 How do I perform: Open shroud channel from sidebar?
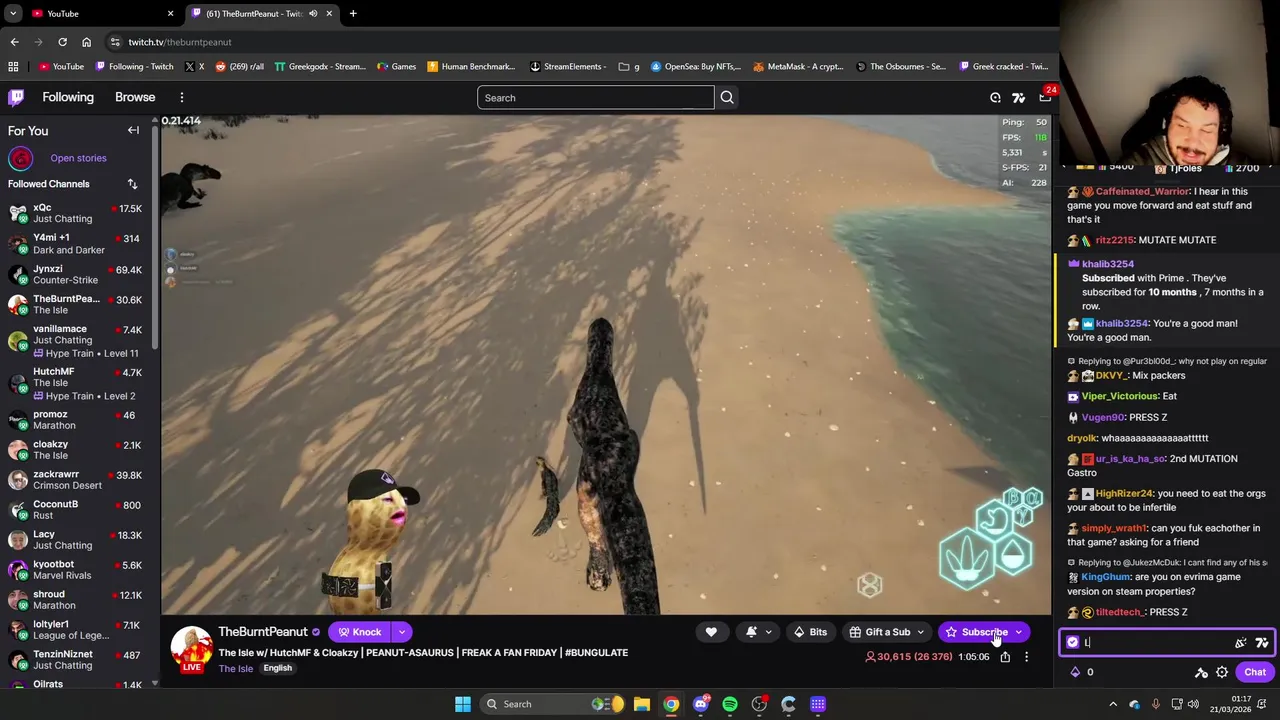(x=76, y=599)
